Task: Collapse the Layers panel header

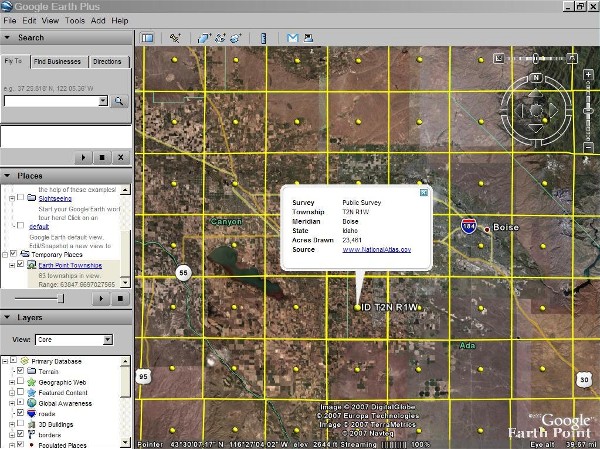Action: (8, 317)
